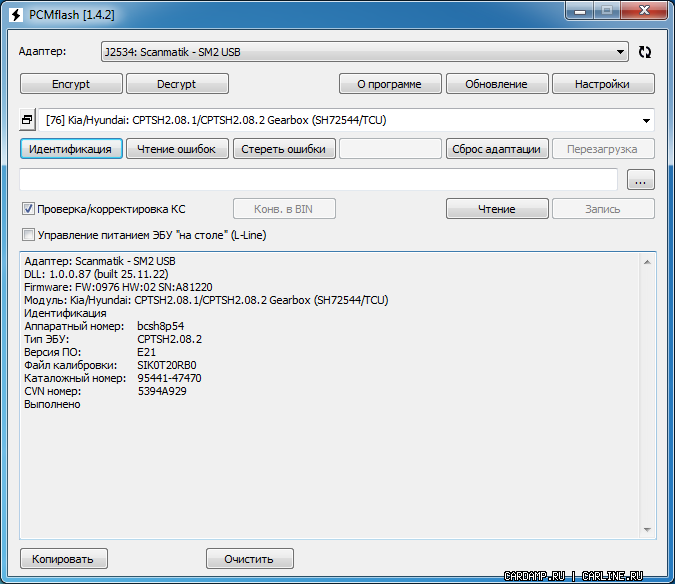Click the Выполнено log line
The height and width of the screenshot is (584, 675).
(x=52, y=405)
